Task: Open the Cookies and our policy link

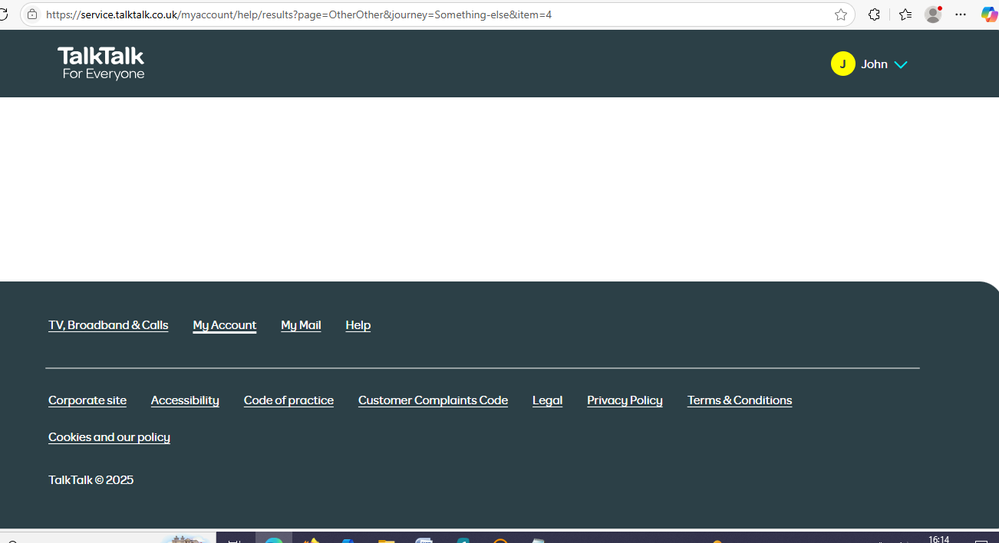Action: pos(109,437)
